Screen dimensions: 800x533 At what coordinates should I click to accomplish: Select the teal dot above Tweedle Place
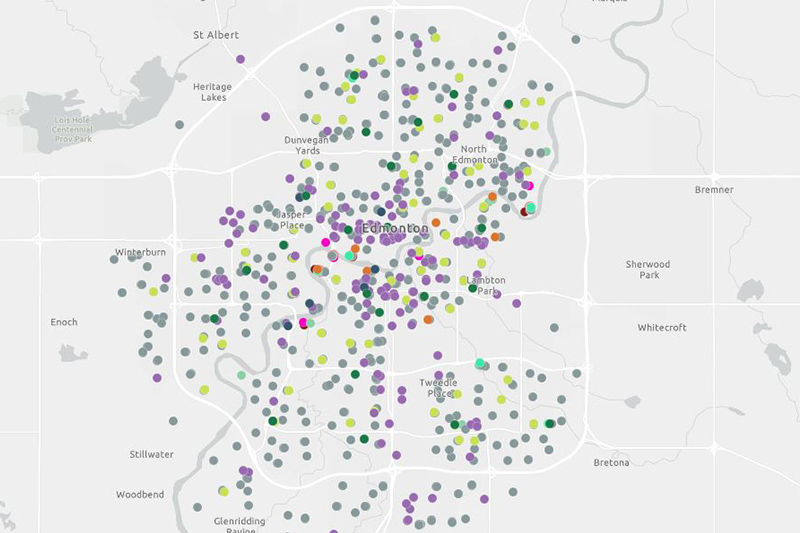click(480, 363)
